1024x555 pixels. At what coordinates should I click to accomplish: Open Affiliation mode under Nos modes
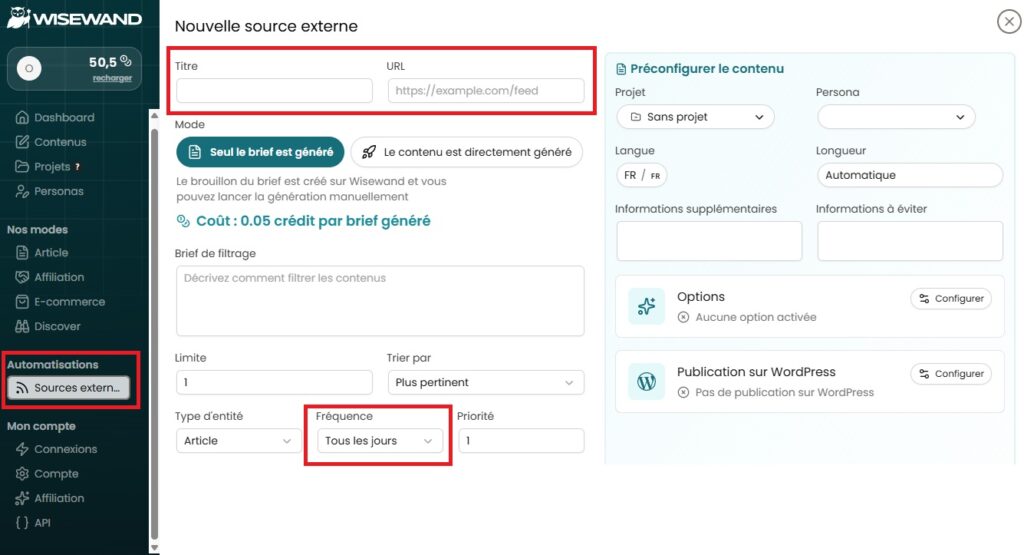click(50, 277)
